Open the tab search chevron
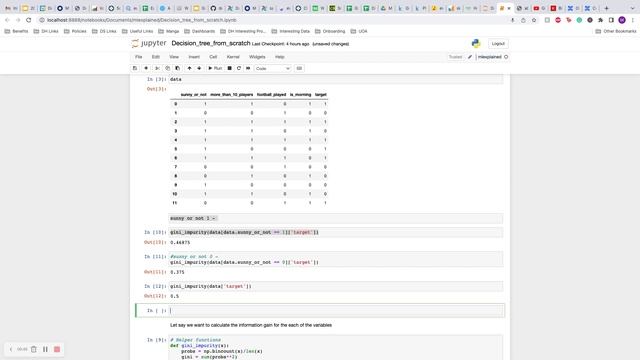 (x=632, y=8)
